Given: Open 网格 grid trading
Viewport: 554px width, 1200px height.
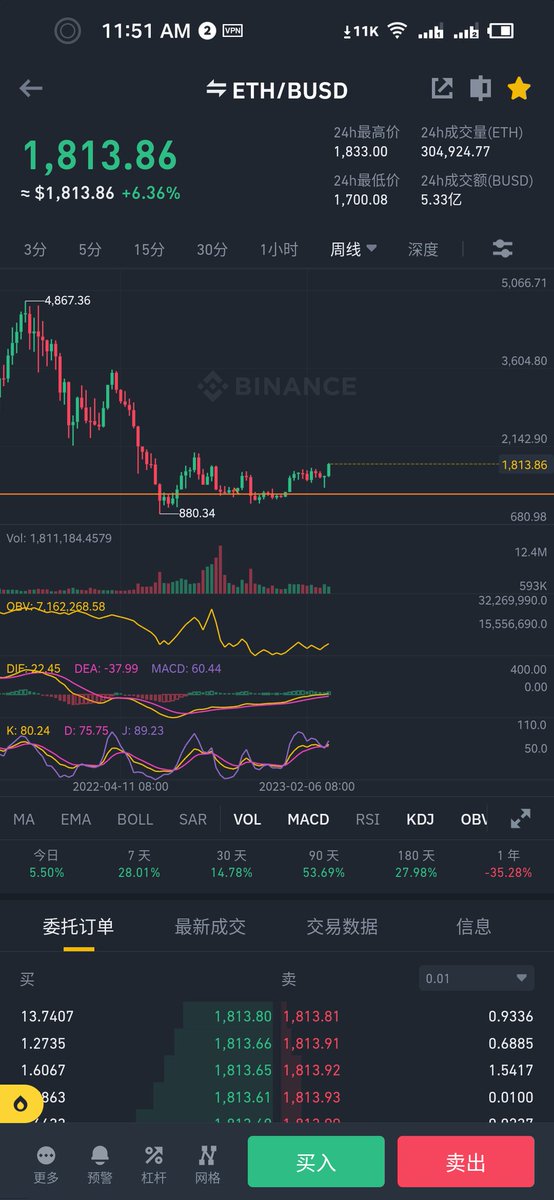Looking at the screenshot, I should coord(208,1164).
